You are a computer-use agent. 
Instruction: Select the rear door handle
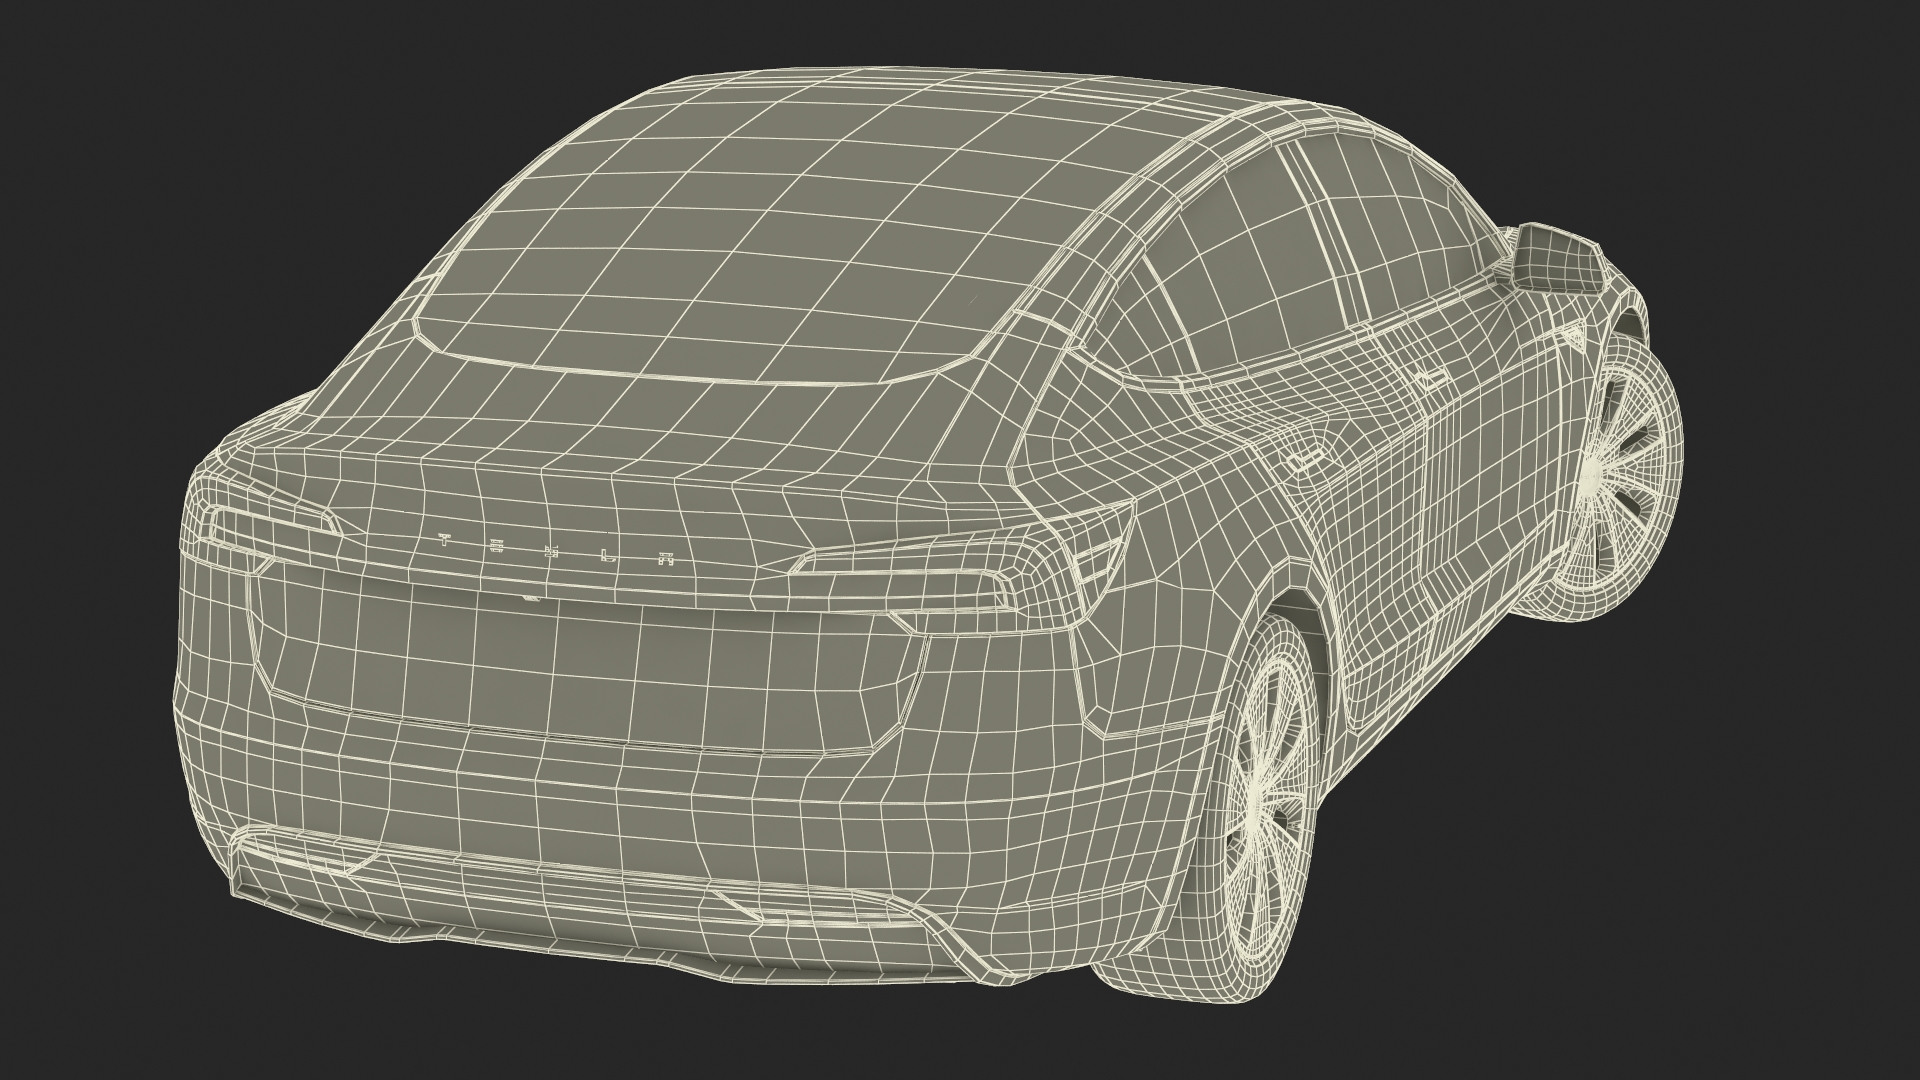(x=1304, y=460)
